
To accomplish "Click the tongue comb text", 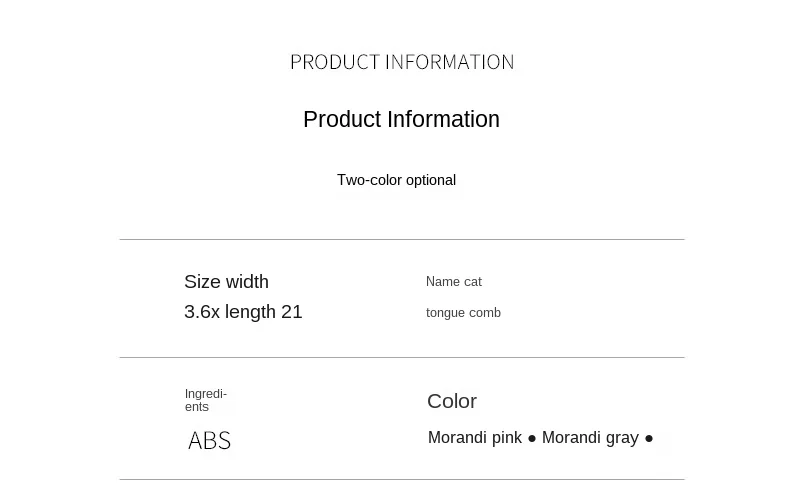I will (x=464, y=313).
